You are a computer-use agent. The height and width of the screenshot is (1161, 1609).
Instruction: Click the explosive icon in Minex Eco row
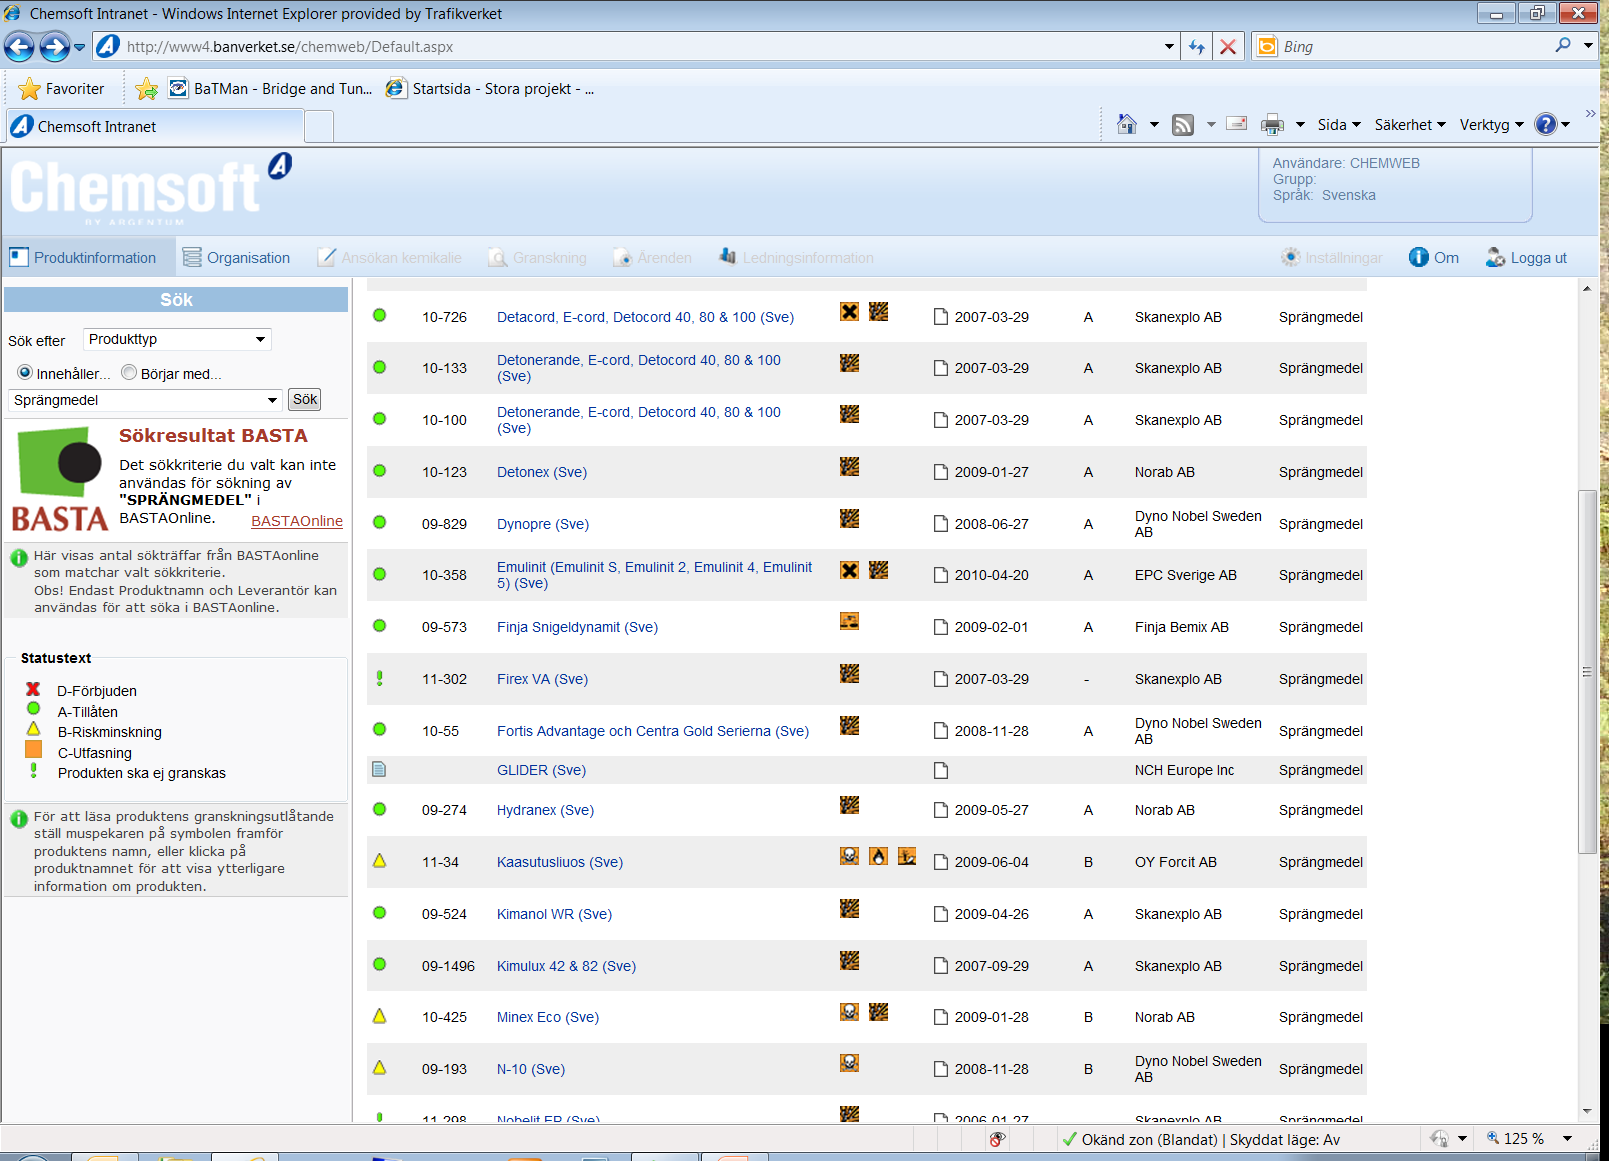pos(878,1011)
